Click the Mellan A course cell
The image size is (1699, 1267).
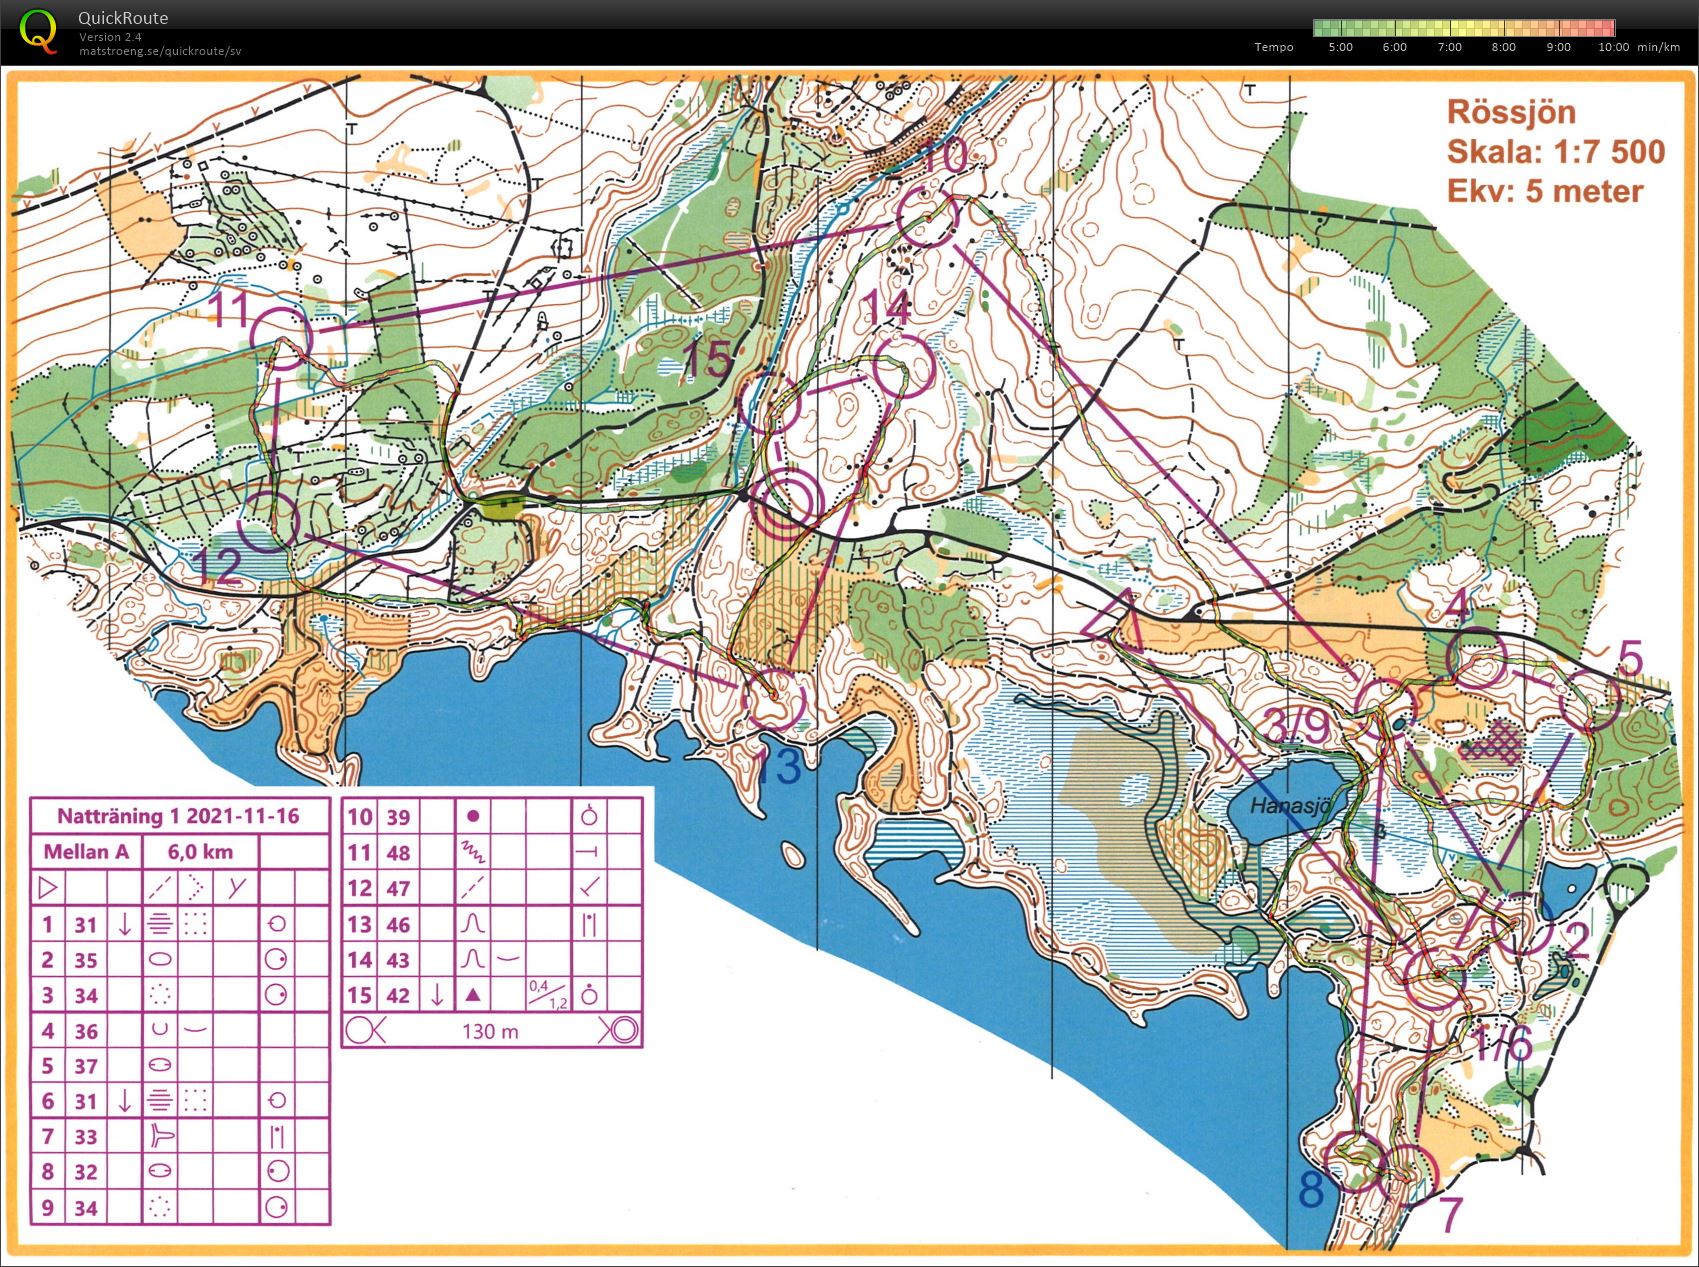(86, 852)
